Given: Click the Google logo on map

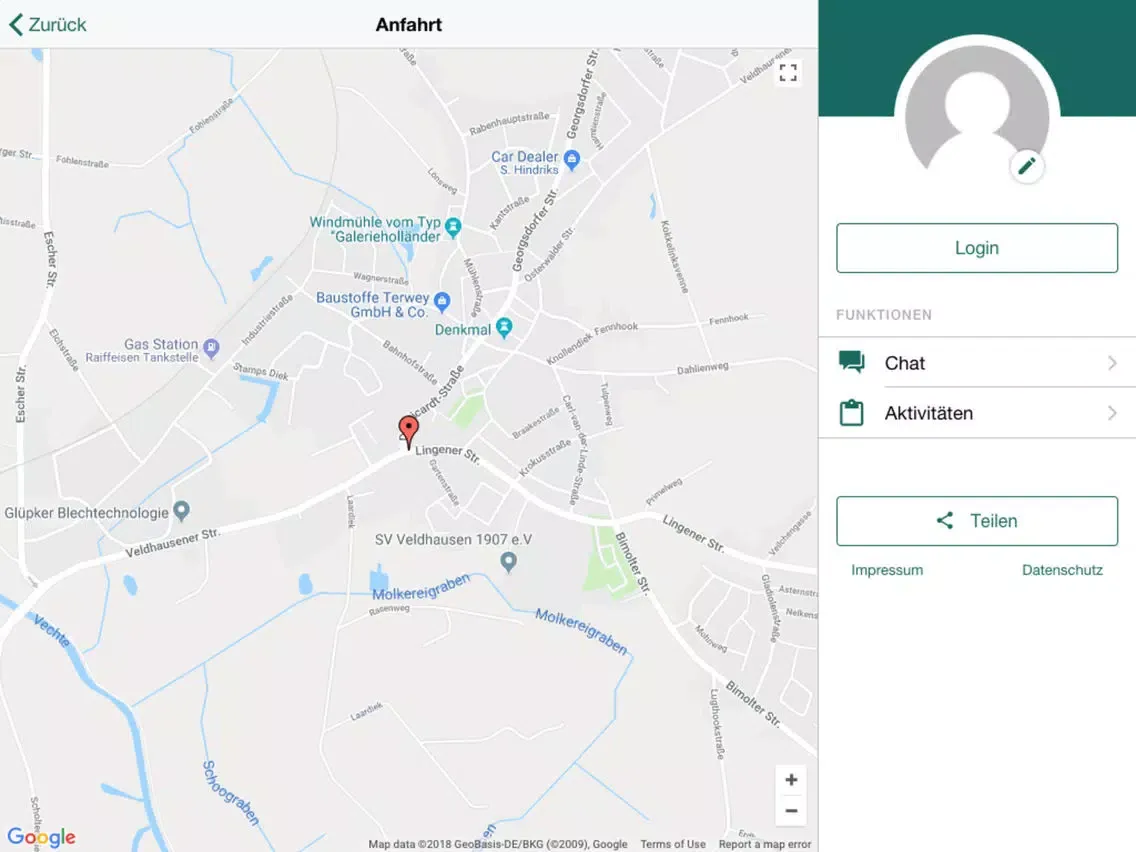Looking at the screenshot, I should pos(41,837).
